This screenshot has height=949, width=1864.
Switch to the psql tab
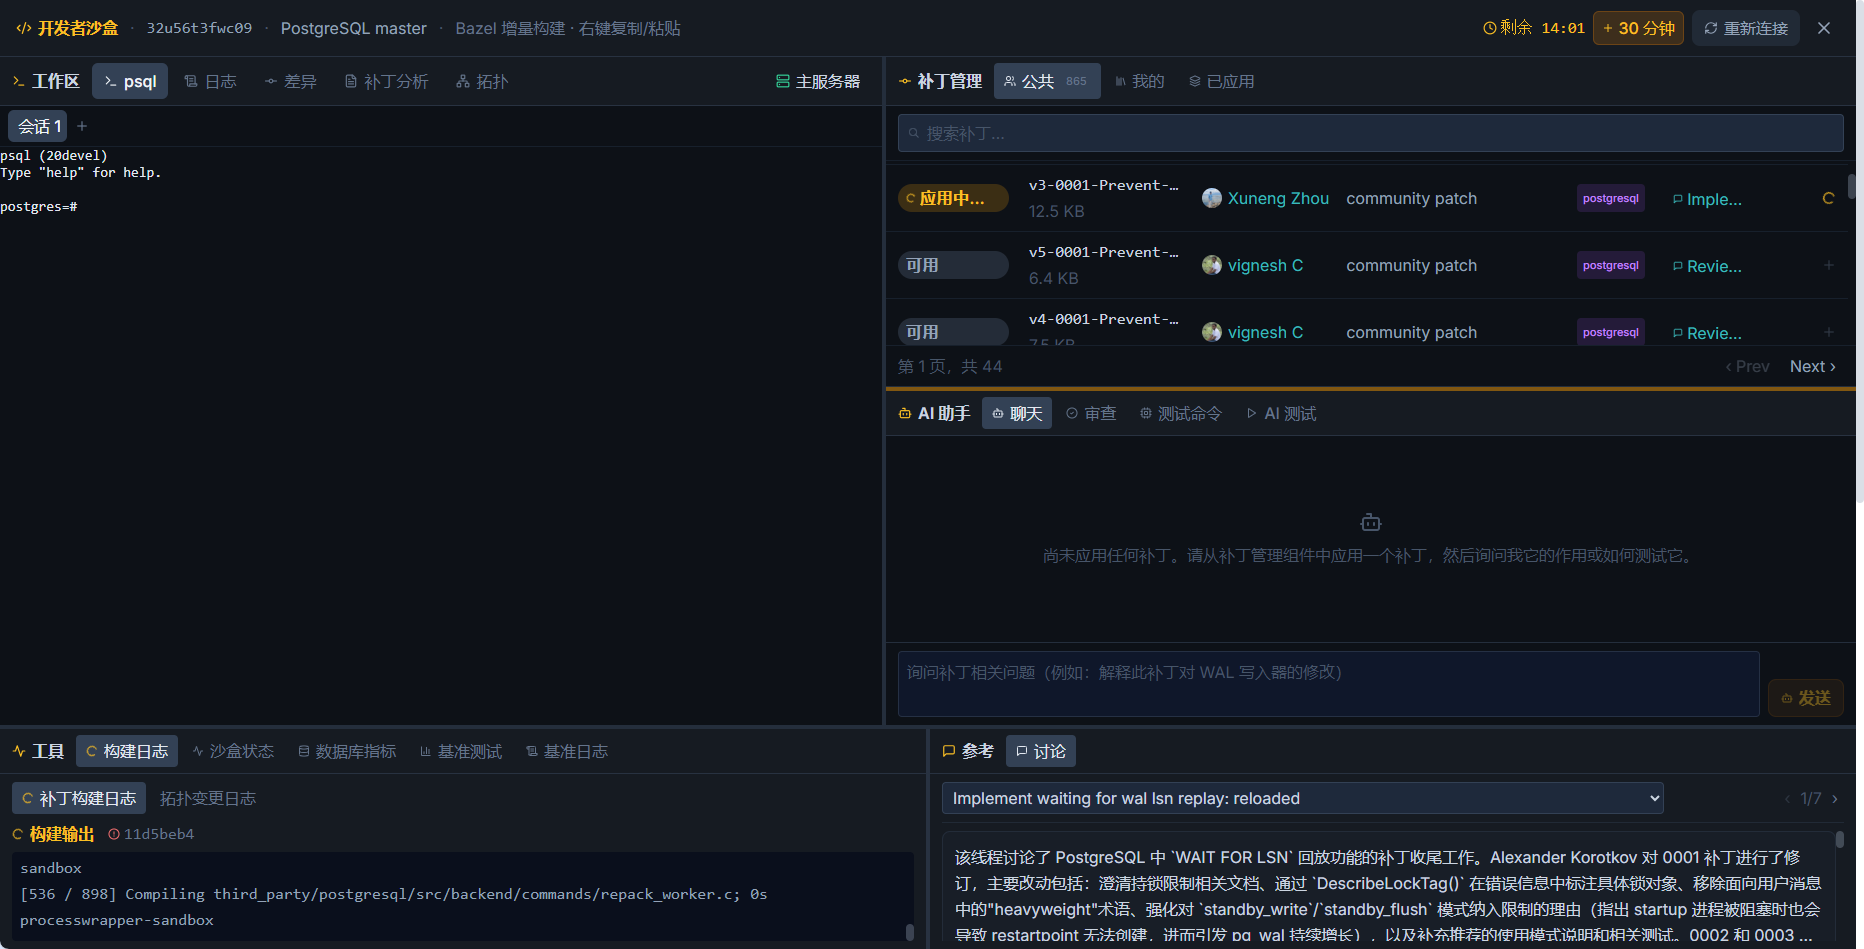pyautogui.click(x=130, y=81)
